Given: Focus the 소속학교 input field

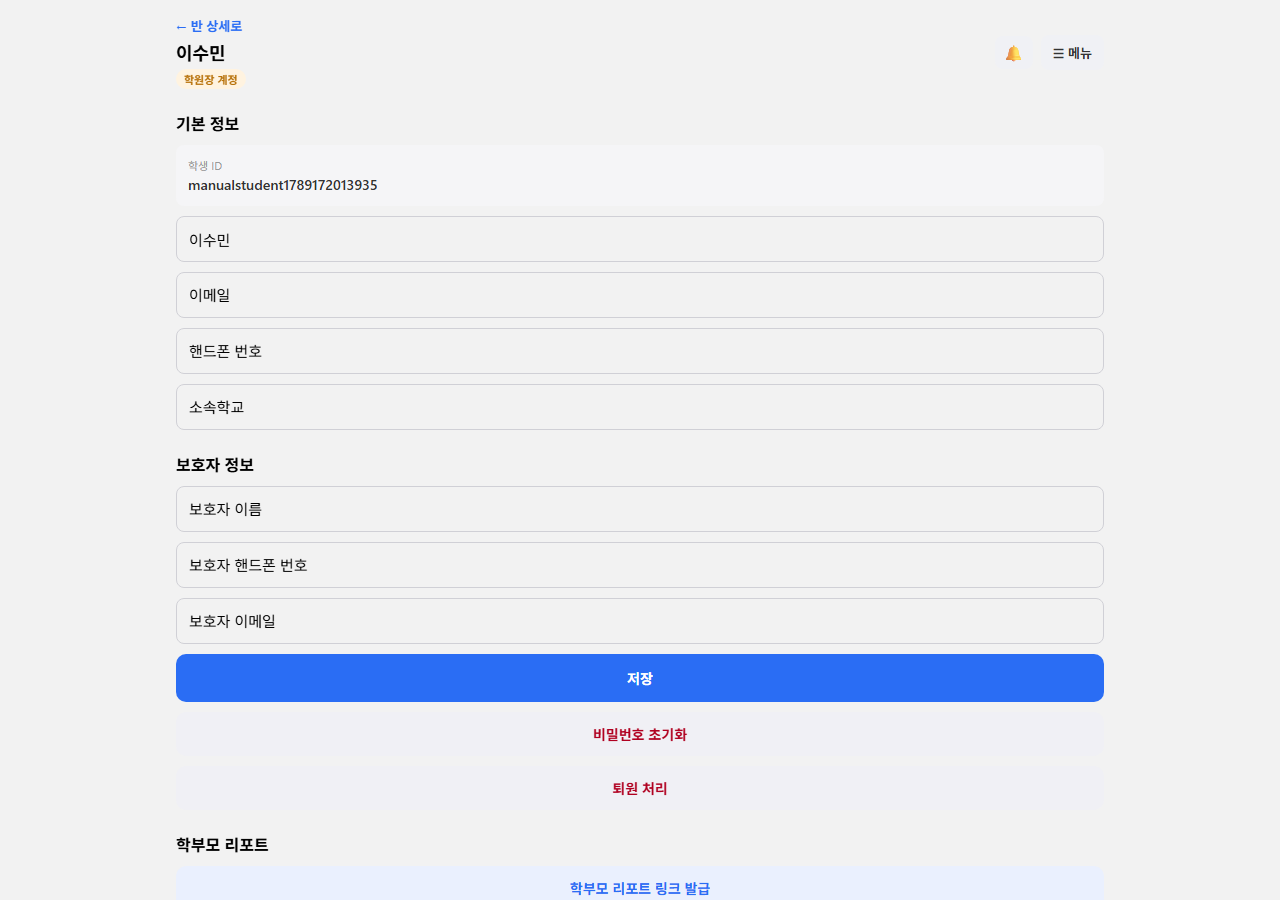Looking at the screenshot, I should point(640,407).
